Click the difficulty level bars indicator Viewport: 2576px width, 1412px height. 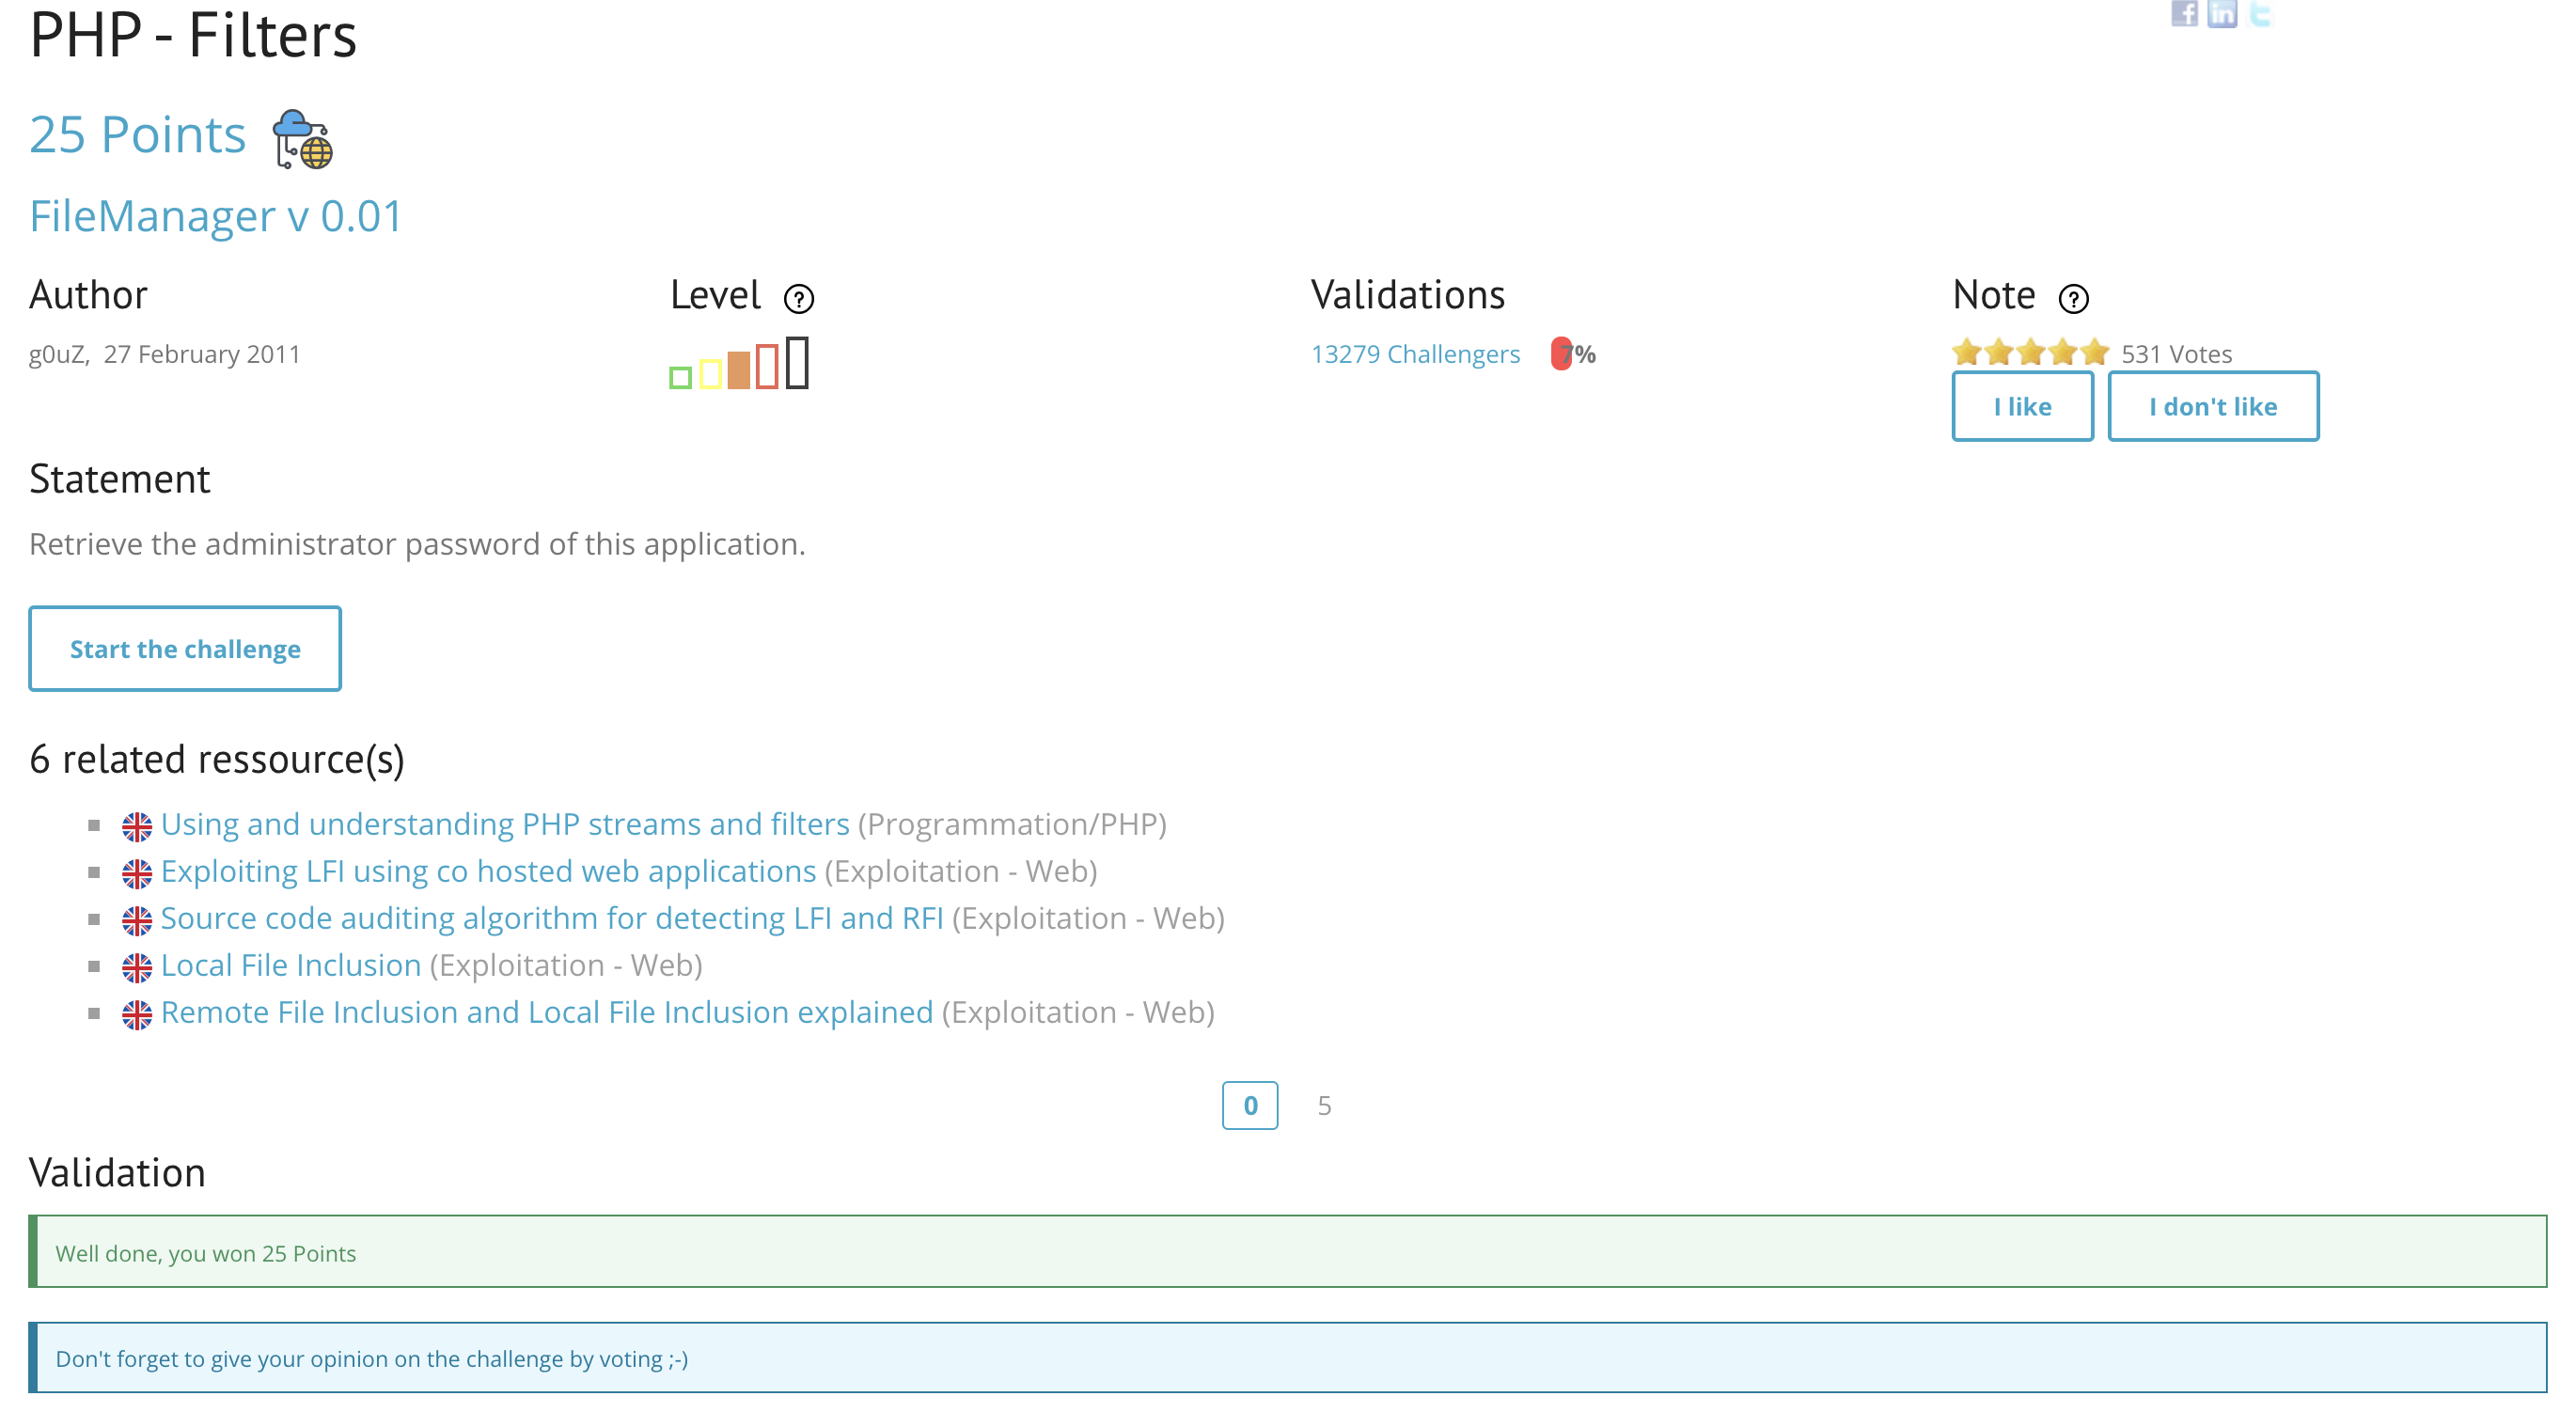point(739,364)
